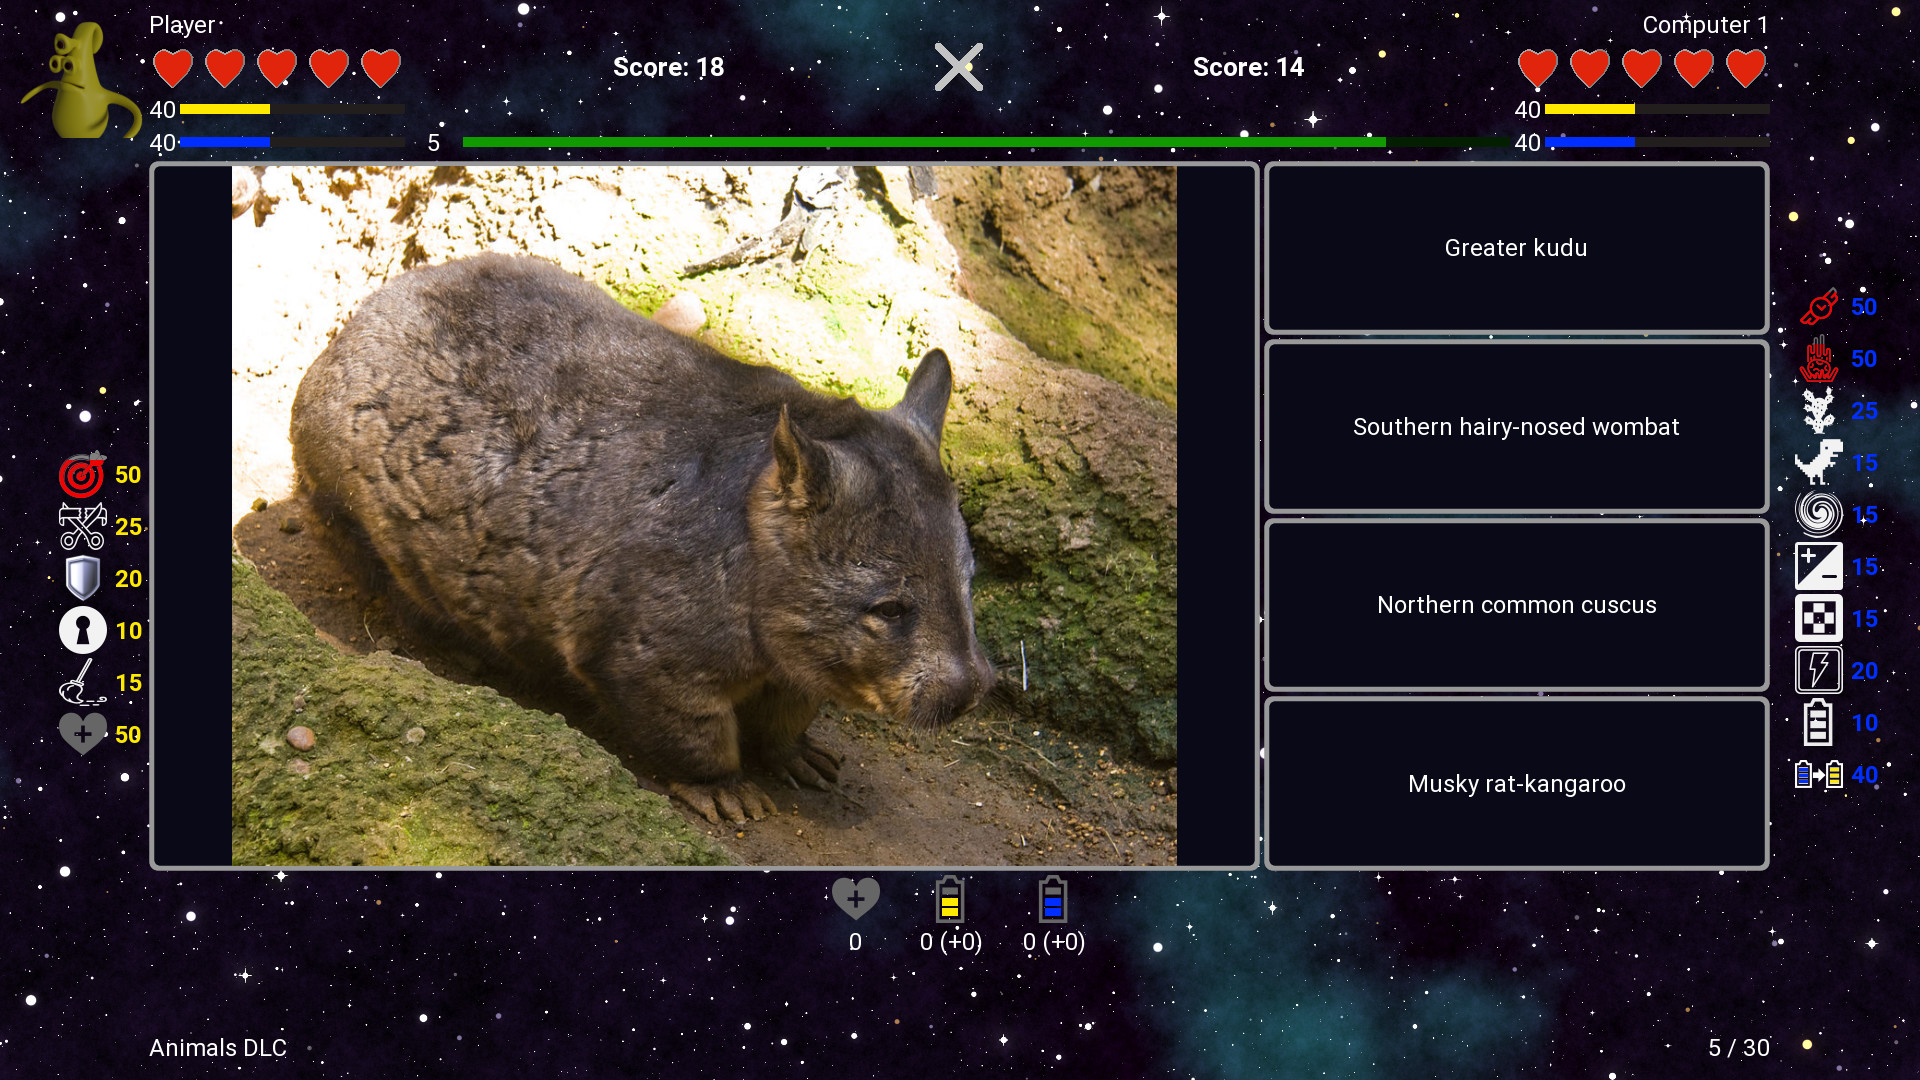This screenshot has height=1080, width=1920.
Task: Activate the swirl vortex attack
Action: coord(1820,514)
